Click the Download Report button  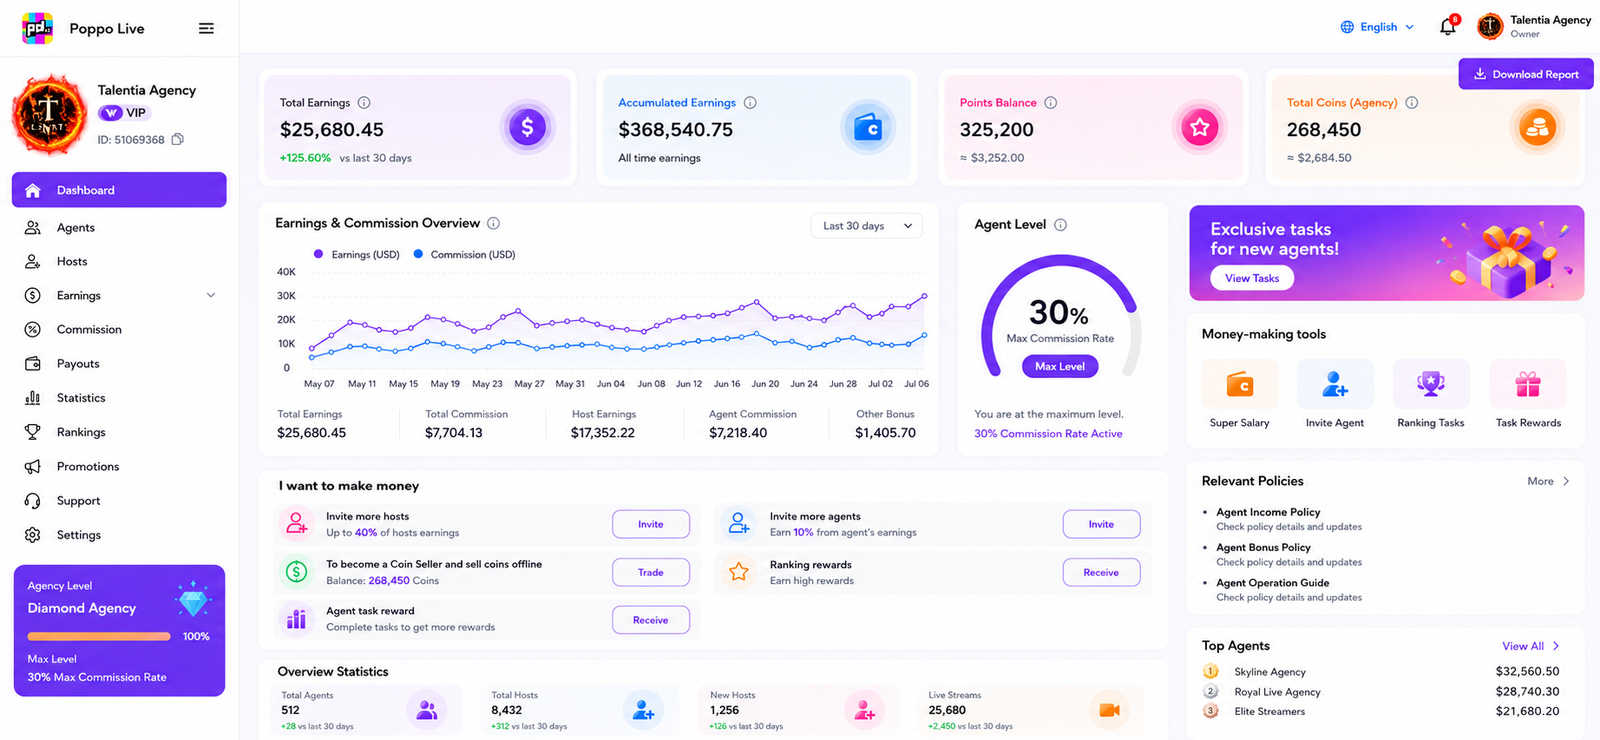click(1526, 74)
